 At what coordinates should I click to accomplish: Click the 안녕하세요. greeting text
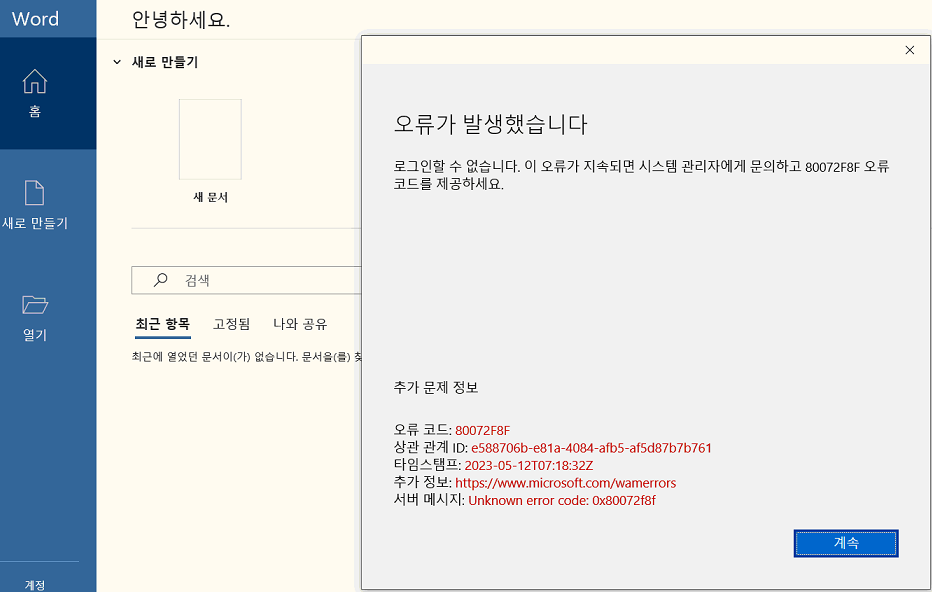[x=181, y=20]
